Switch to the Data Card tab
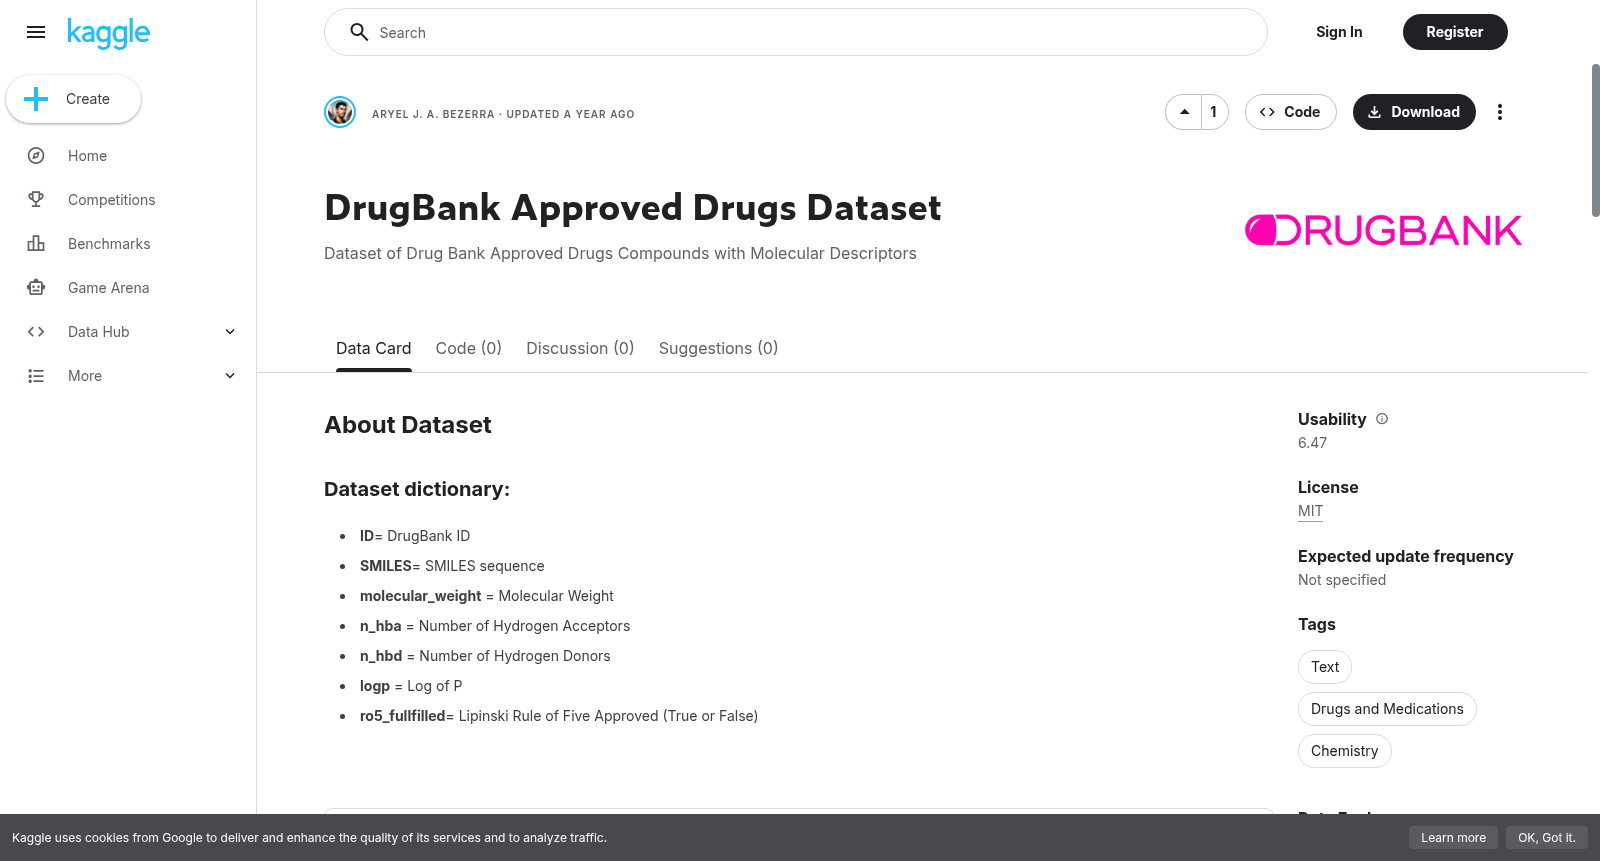1600x861 pixels. 373,348
